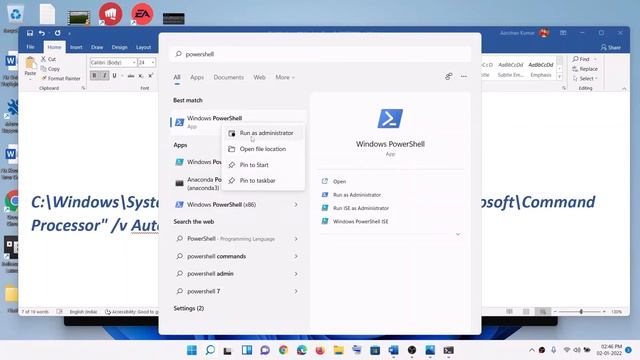Open Search magnifier on taskbar

coord(210,350)
